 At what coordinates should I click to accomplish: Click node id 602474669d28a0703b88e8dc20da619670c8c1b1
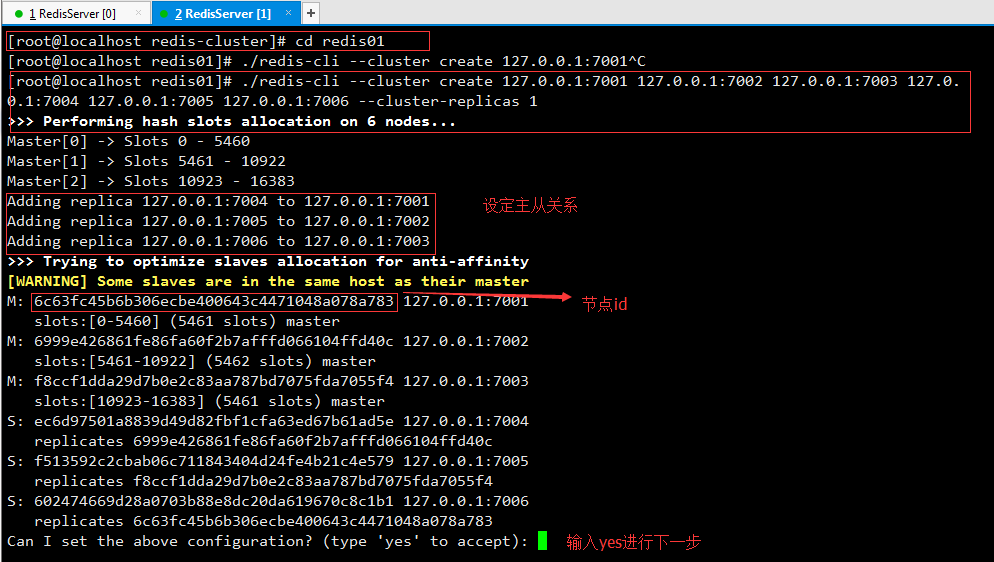(x=214, y=501)
